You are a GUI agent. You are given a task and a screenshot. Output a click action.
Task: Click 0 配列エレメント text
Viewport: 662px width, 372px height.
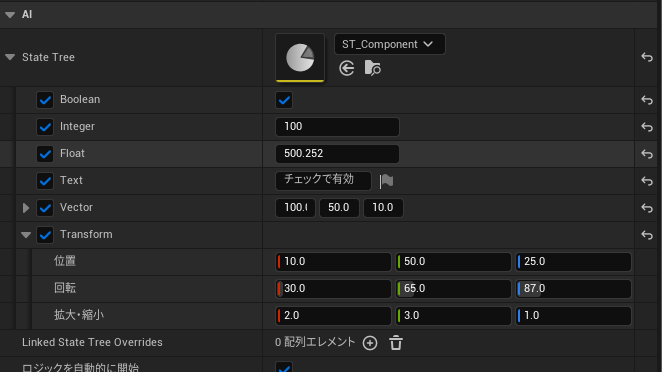[315, 342]
